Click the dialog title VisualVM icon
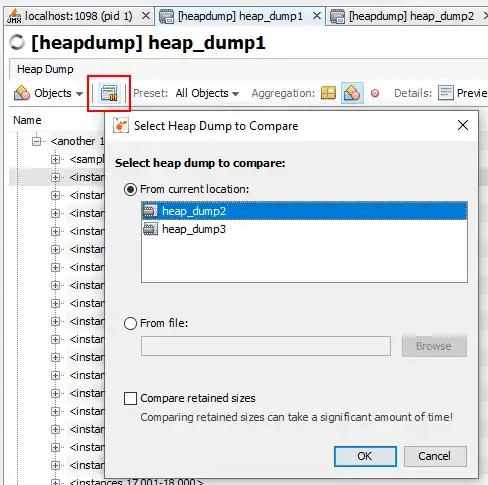488x485 pixels. click(121, 126)
